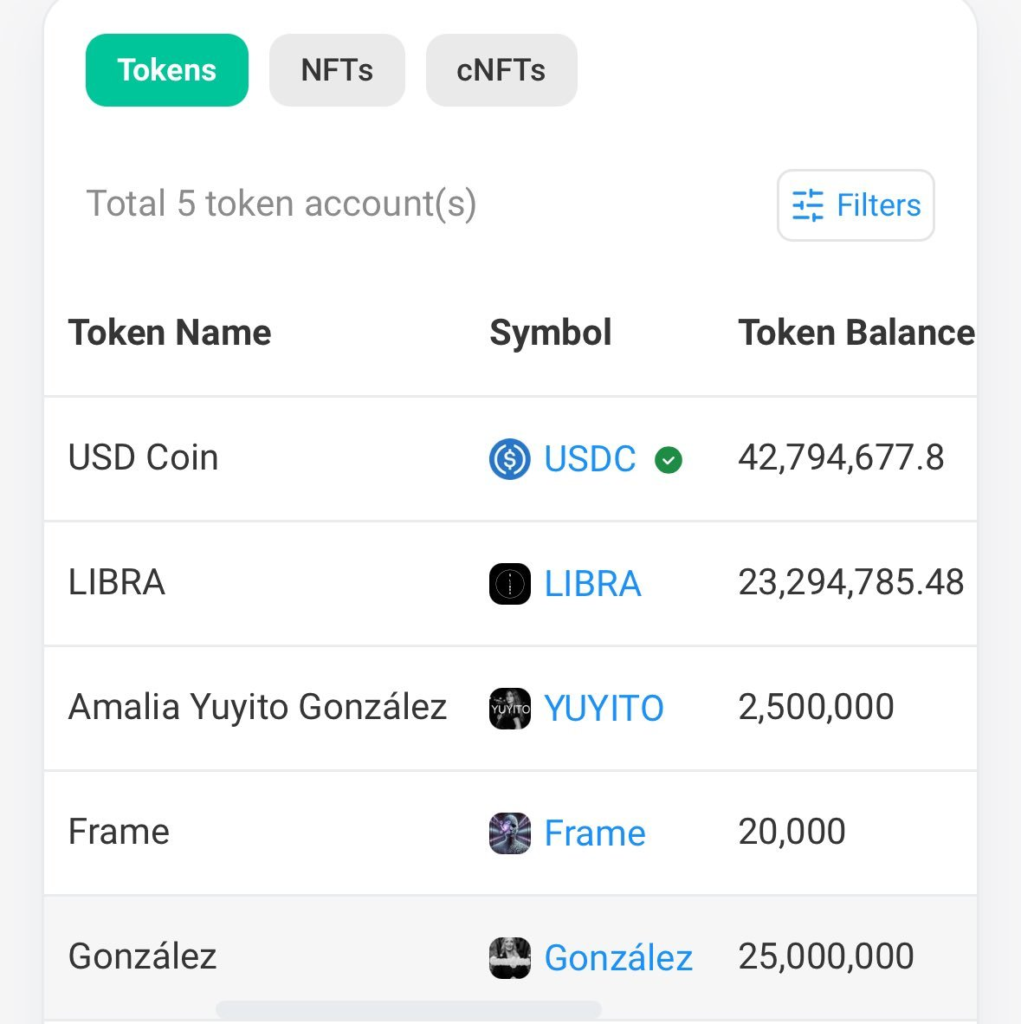Click the black LIBRA token icon
Viewport: 1021px width, 1024px height.
pos(509,584)
